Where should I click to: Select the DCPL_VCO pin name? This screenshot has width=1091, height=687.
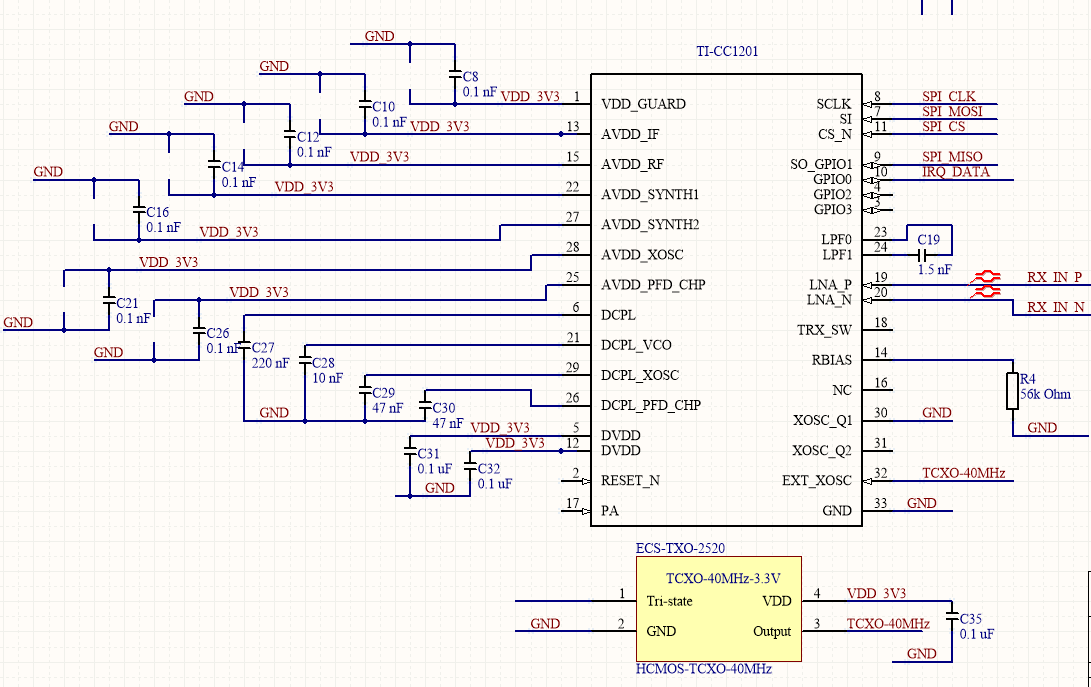[637, 345]
